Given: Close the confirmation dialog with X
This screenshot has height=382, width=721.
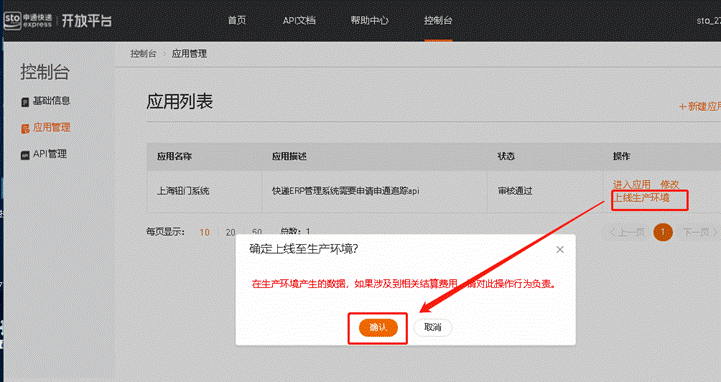Looking at the screenshot, I should point(560,250).
